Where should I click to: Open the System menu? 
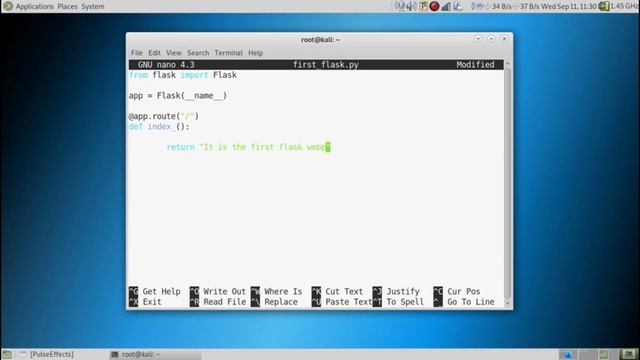(93, 6)
